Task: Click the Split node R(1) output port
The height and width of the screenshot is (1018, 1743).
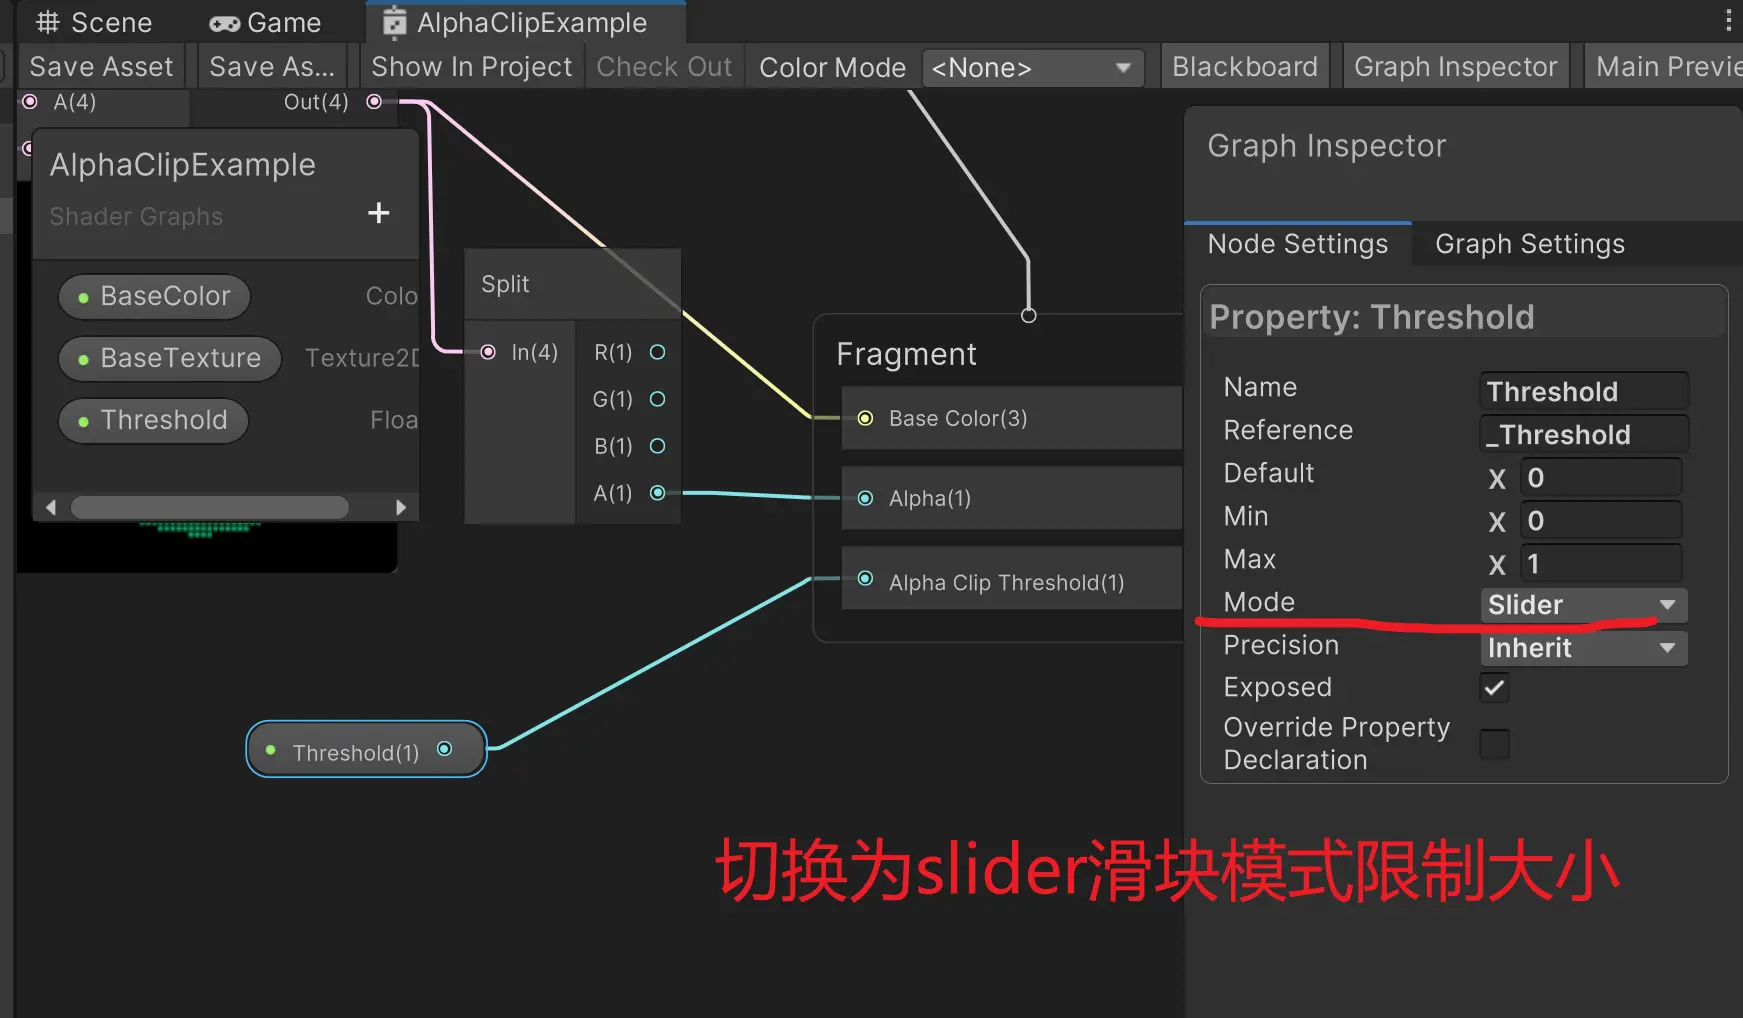Action: coord(658,352)
